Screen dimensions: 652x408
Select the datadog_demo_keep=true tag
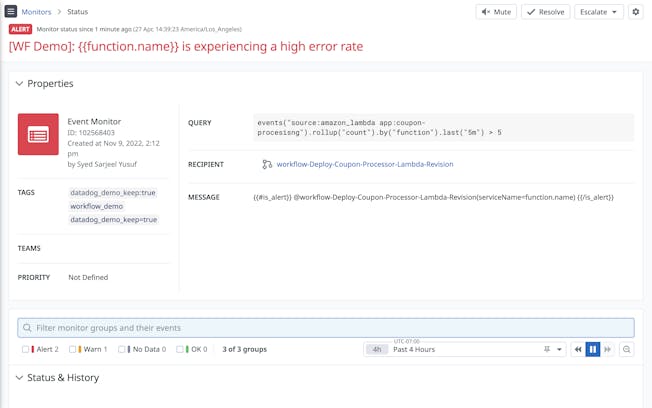pyautogui.click(x=114, y=220)
